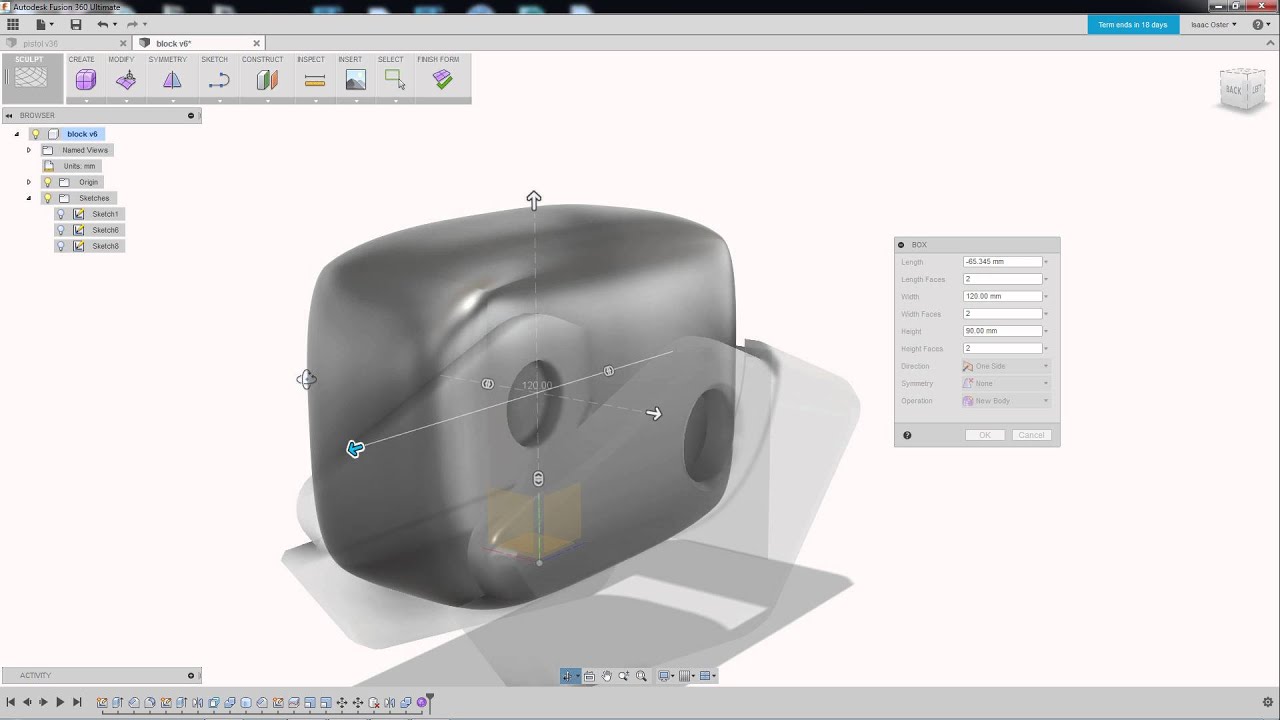Click the Modify edit form icon

tap(126, 80)
